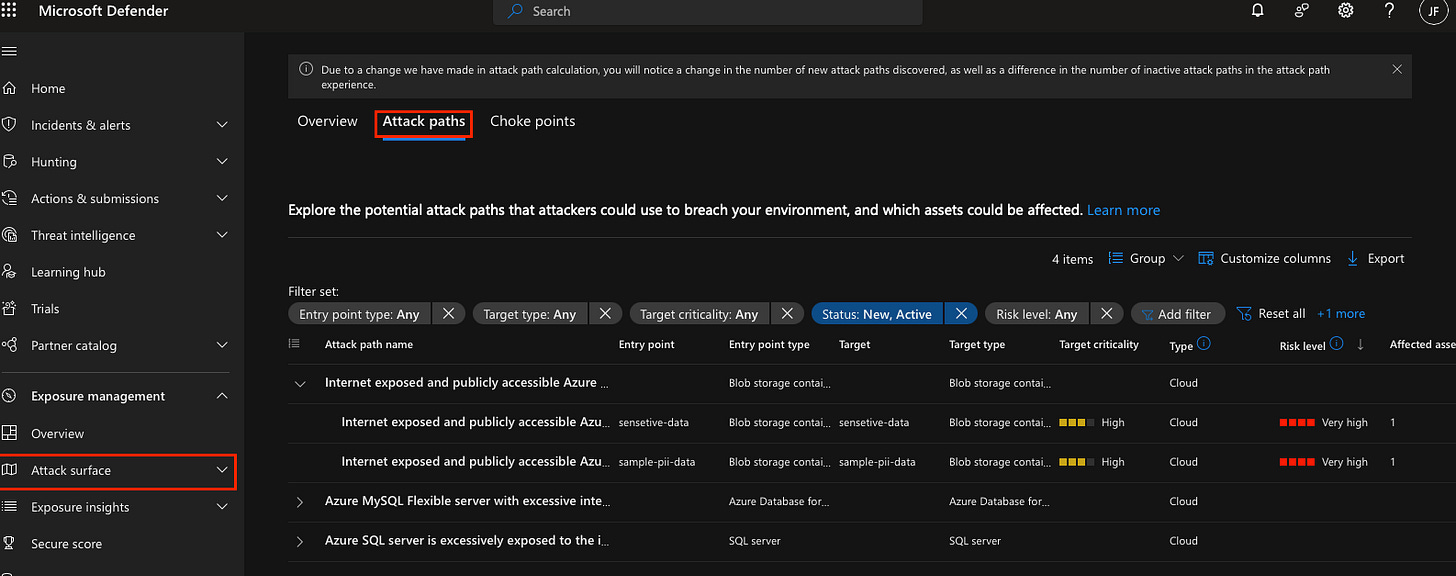Open the app launcher waffle icon
Screen dimensions: 1456x576
pyautogui.click(x=9, y=11)
